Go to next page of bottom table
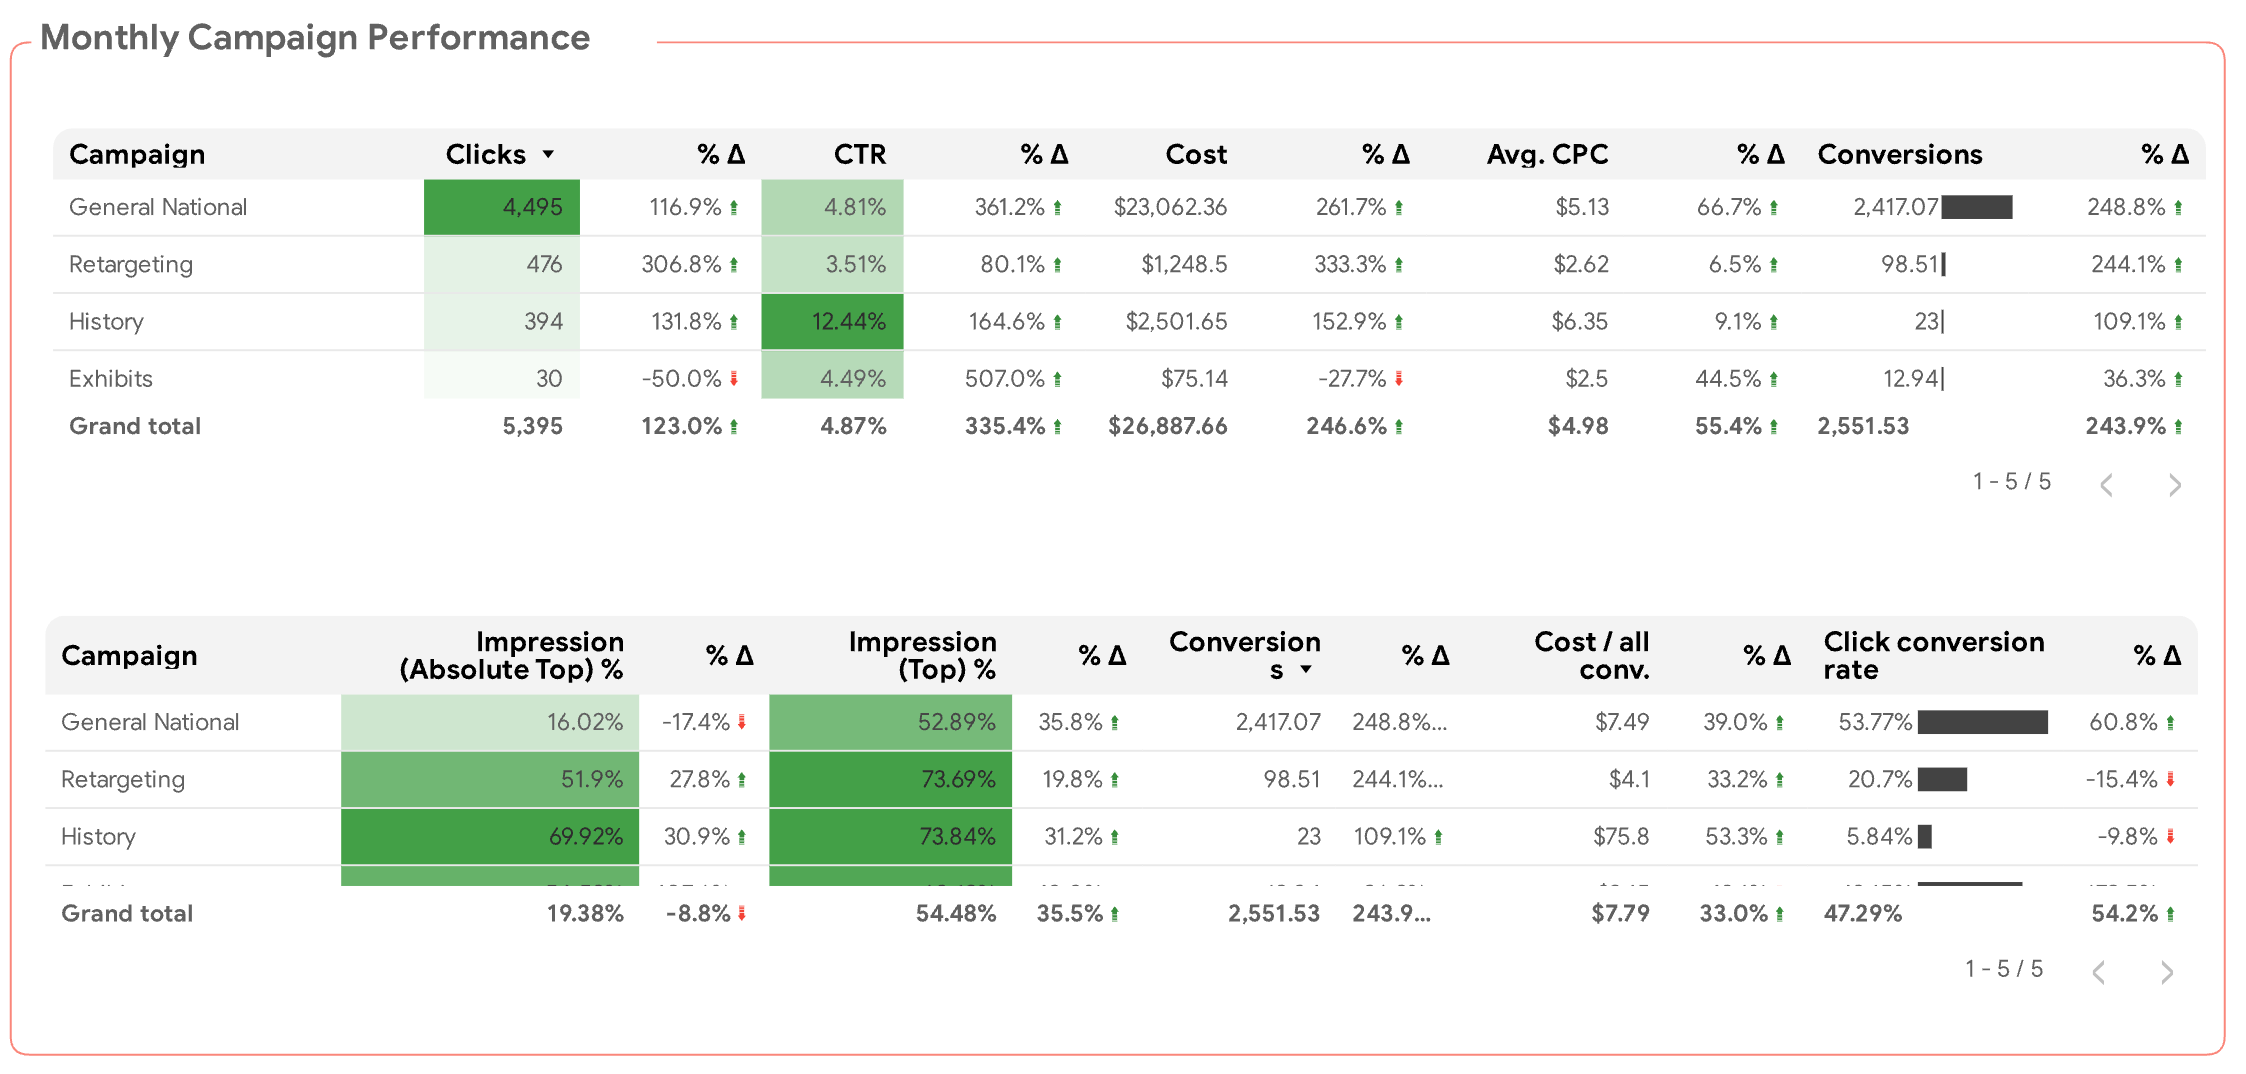Screen dimensions: 2246x1074 (x=2166, y=972)
